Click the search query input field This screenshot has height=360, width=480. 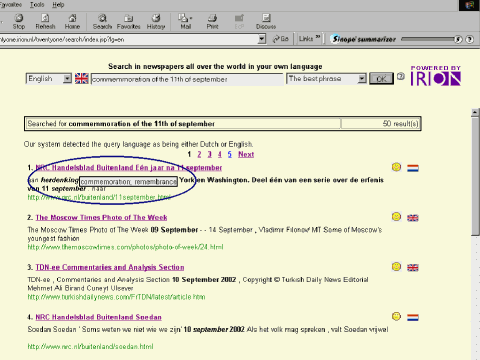point(187,79)
